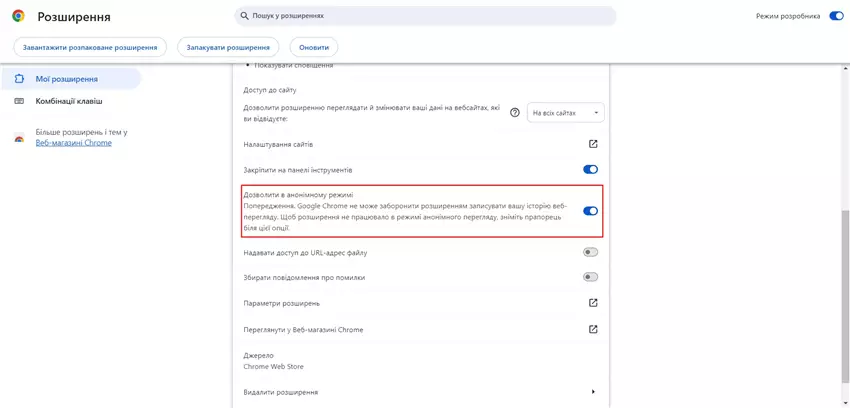Enable Збирати повідомлення про помилки toggle

tap(590, 277)
